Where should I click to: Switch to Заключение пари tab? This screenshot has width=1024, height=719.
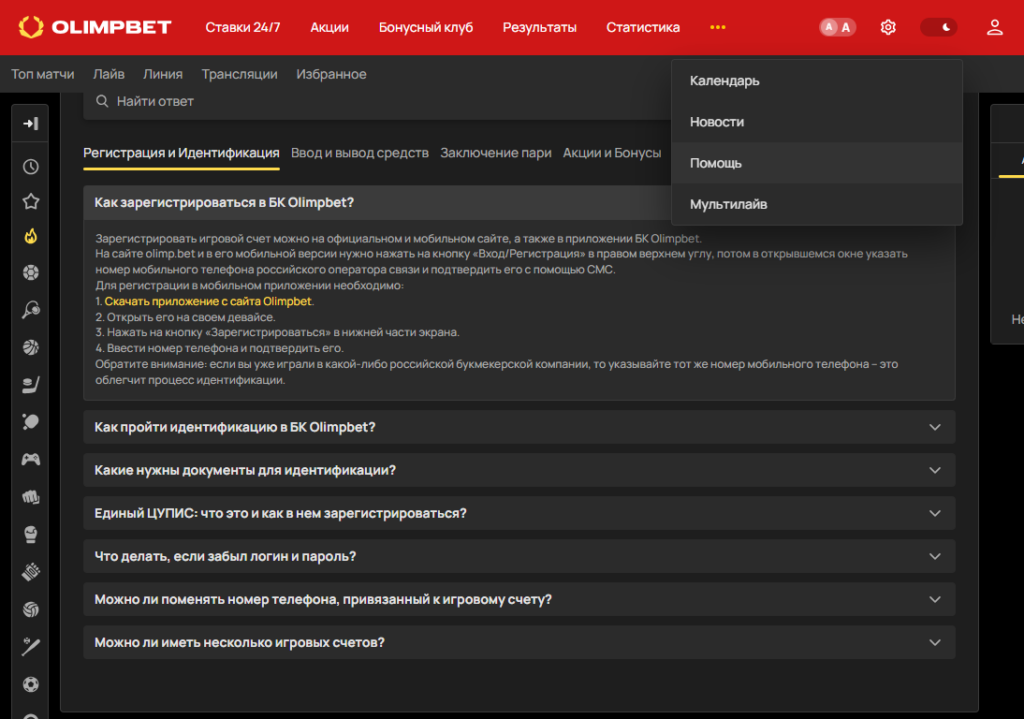(496, 153)
